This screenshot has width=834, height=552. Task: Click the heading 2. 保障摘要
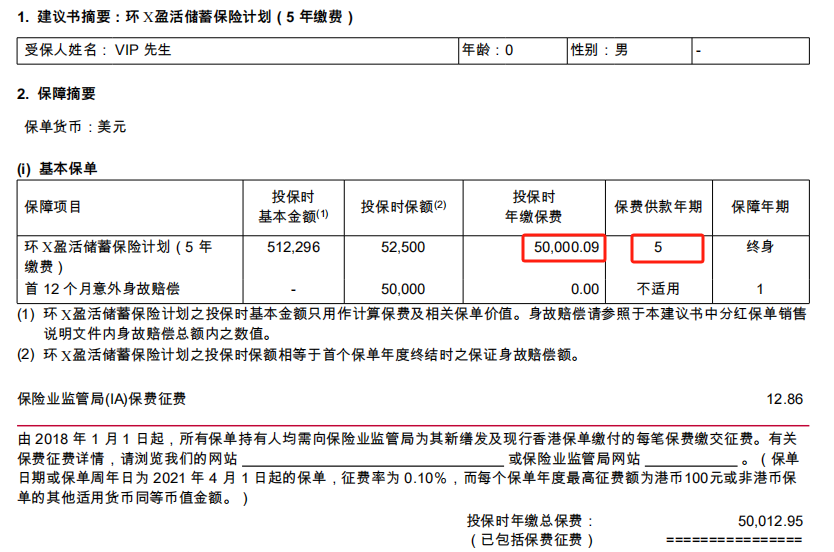tap(56, 94)
